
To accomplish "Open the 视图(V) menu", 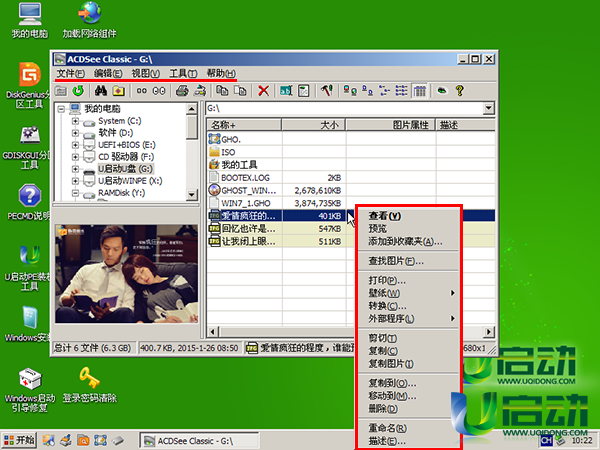I will tap(146, 73).
